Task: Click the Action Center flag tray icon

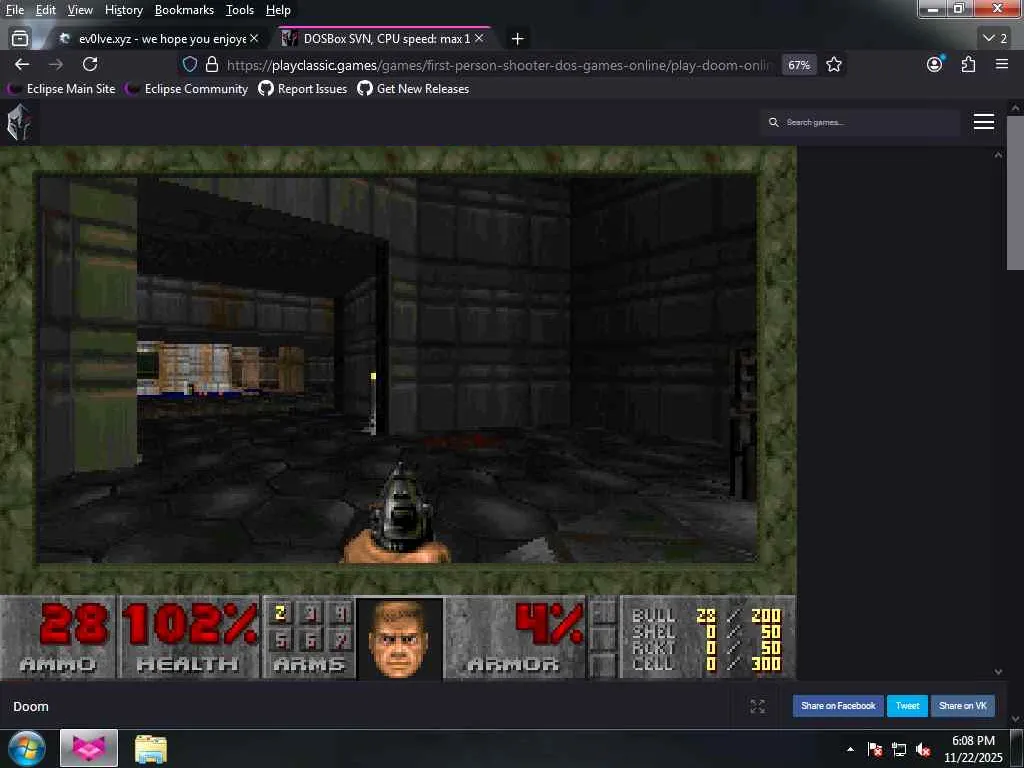Action: (875, 749)
